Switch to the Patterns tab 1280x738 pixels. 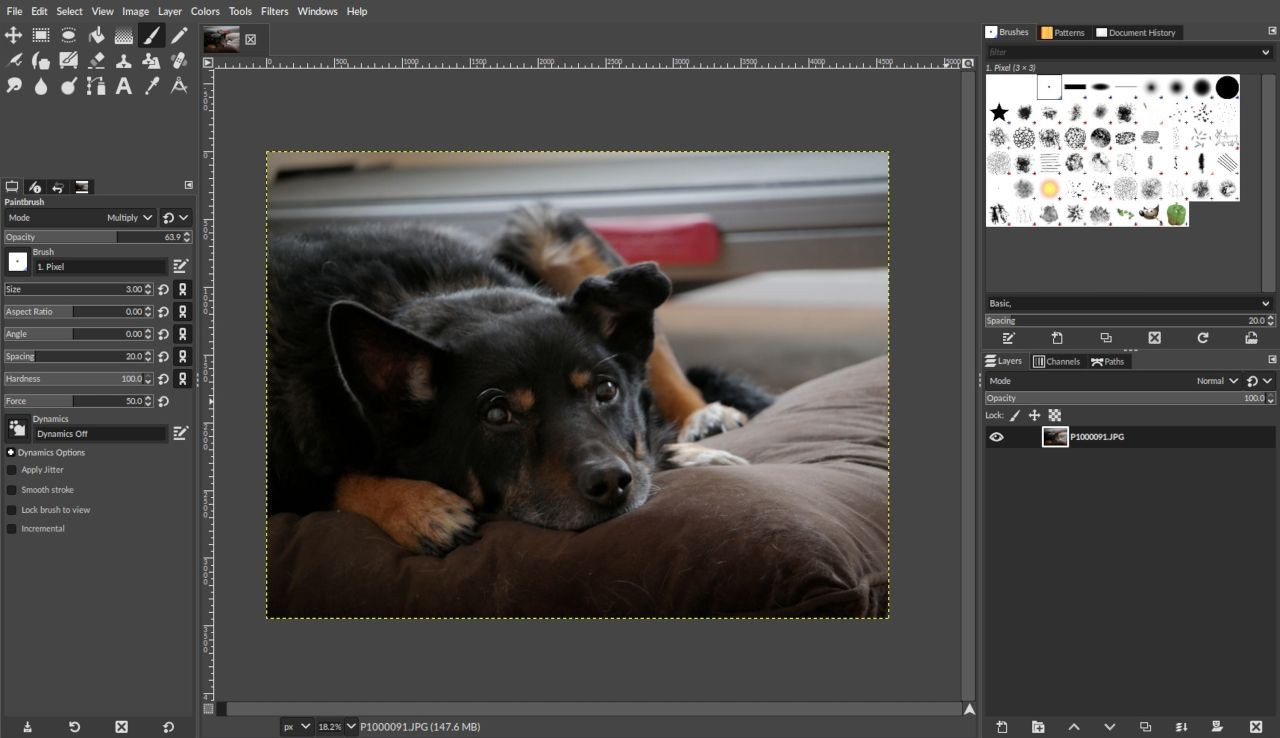coord(1063,32)
